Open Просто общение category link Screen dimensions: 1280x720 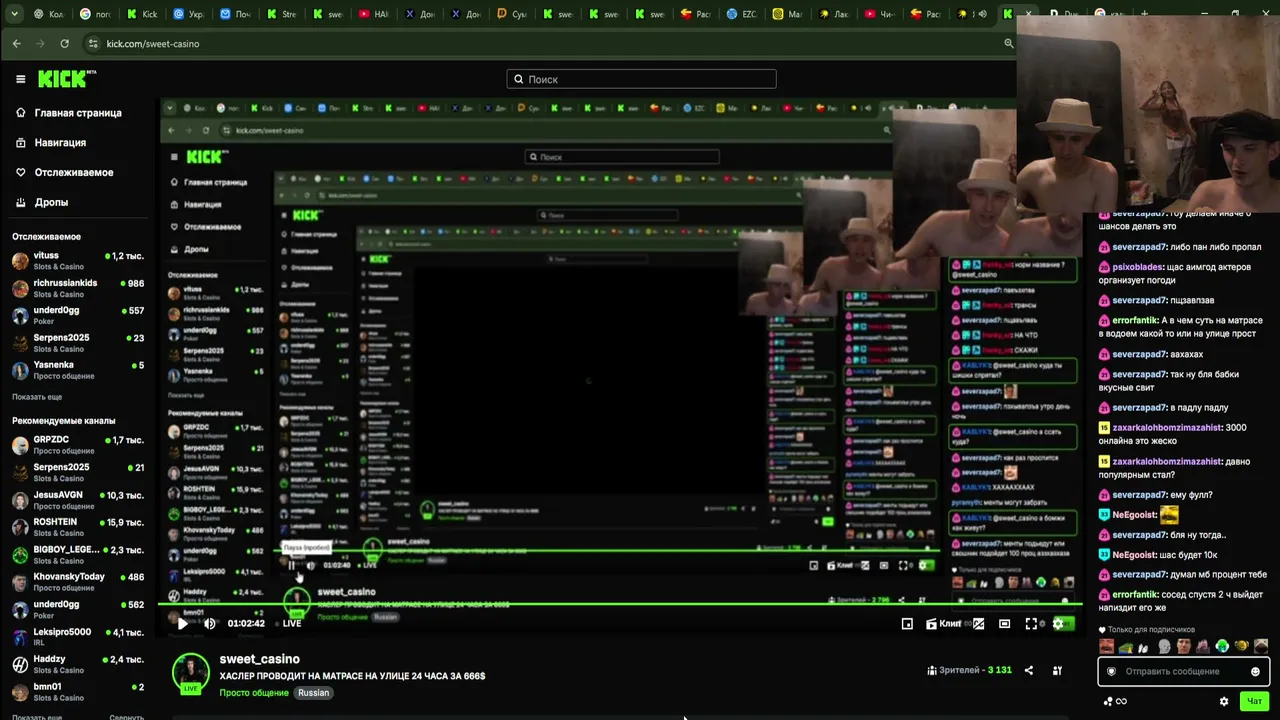pos(254,693)
